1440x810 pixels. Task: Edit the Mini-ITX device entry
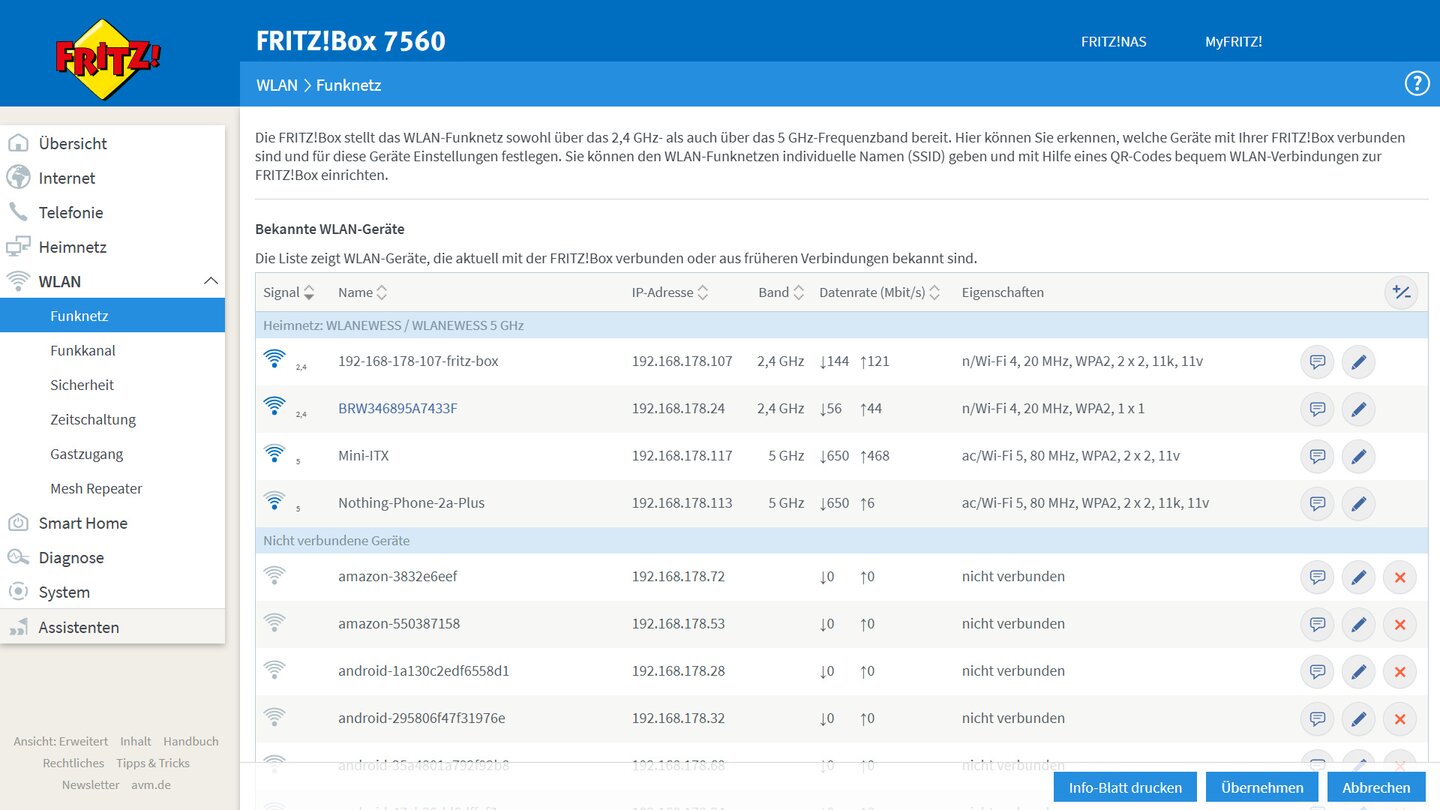click(x=1358, y=456)
